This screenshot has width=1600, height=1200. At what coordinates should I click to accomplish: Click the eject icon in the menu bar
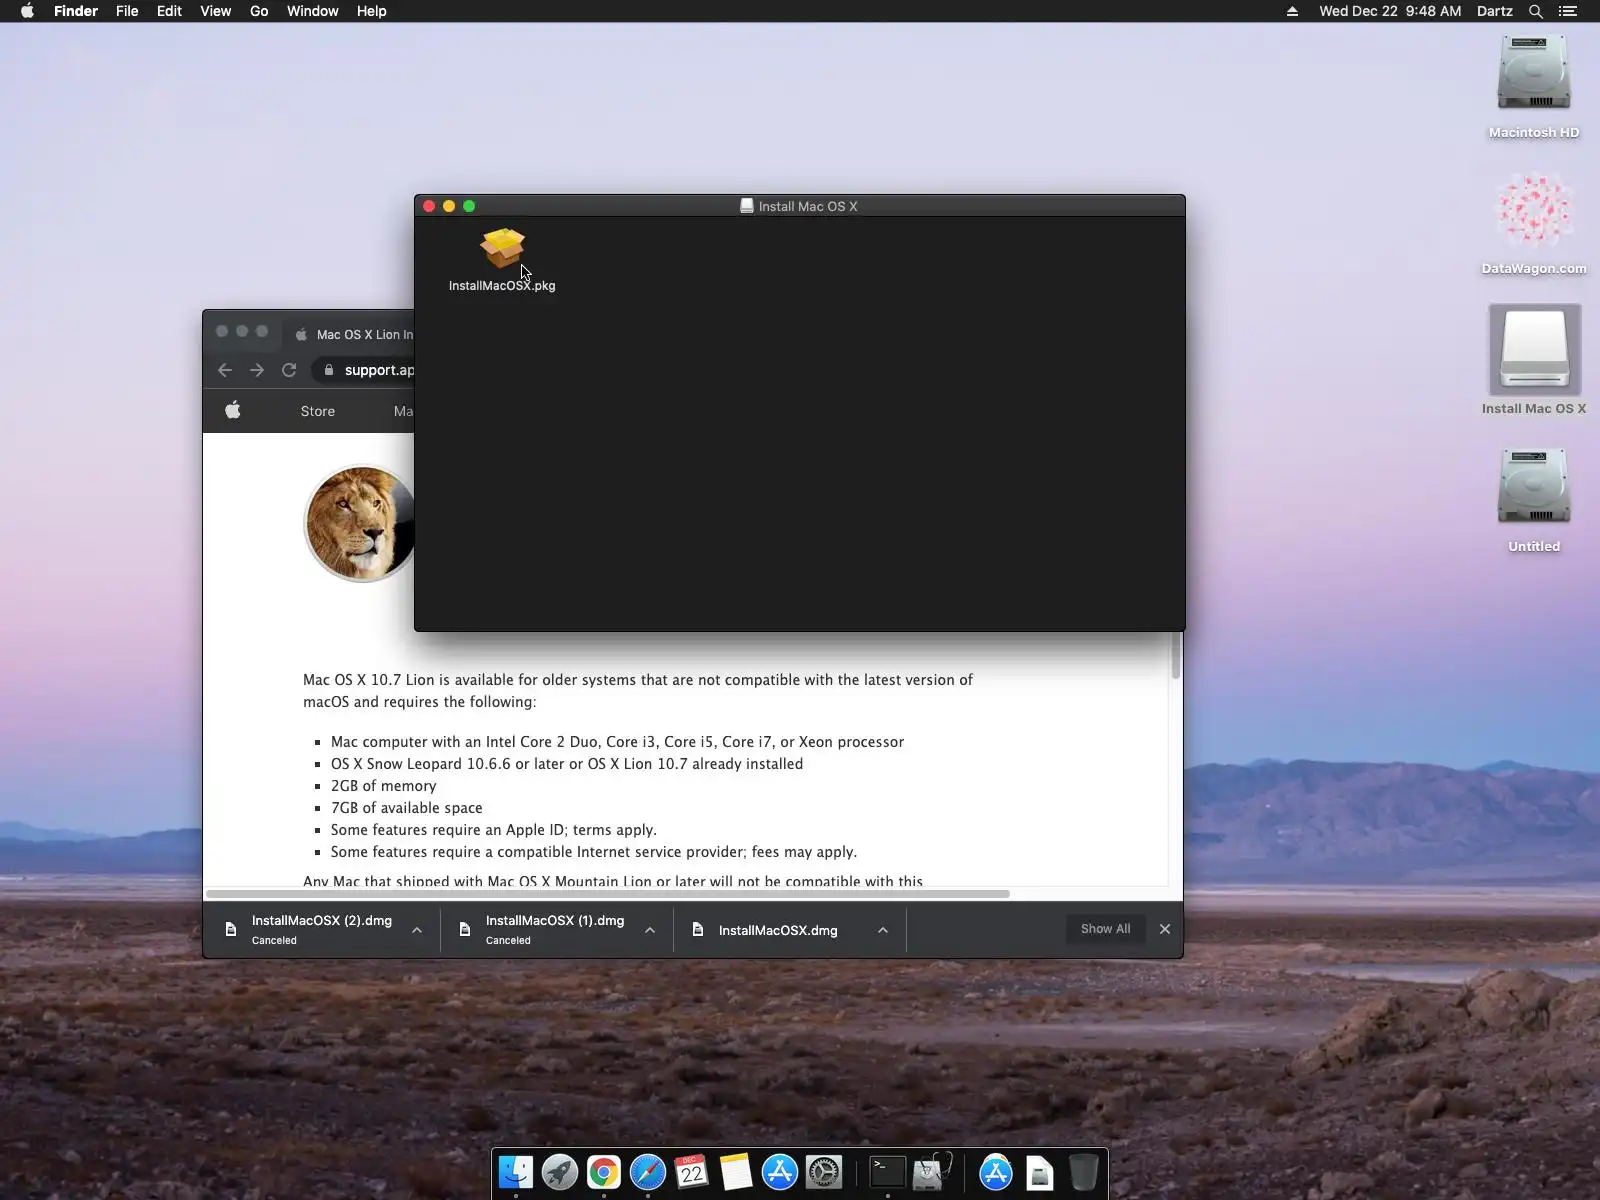pyautogui.click(x=1292, y=11)
